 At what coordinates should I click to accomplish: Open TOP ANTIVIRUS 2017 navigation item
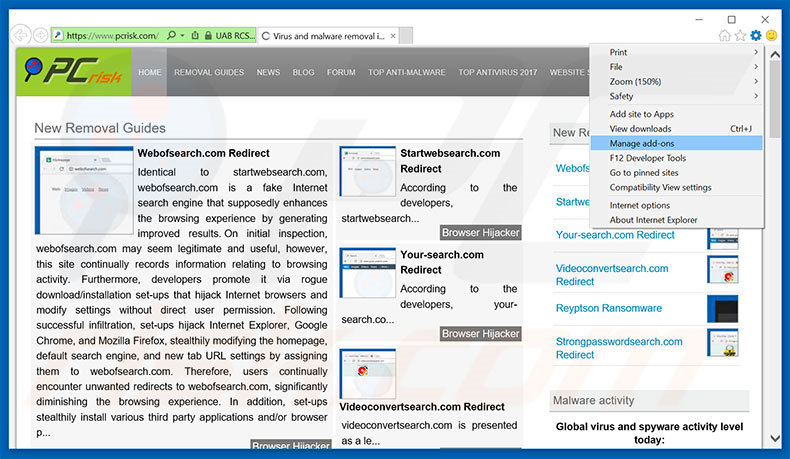[498, 72]
